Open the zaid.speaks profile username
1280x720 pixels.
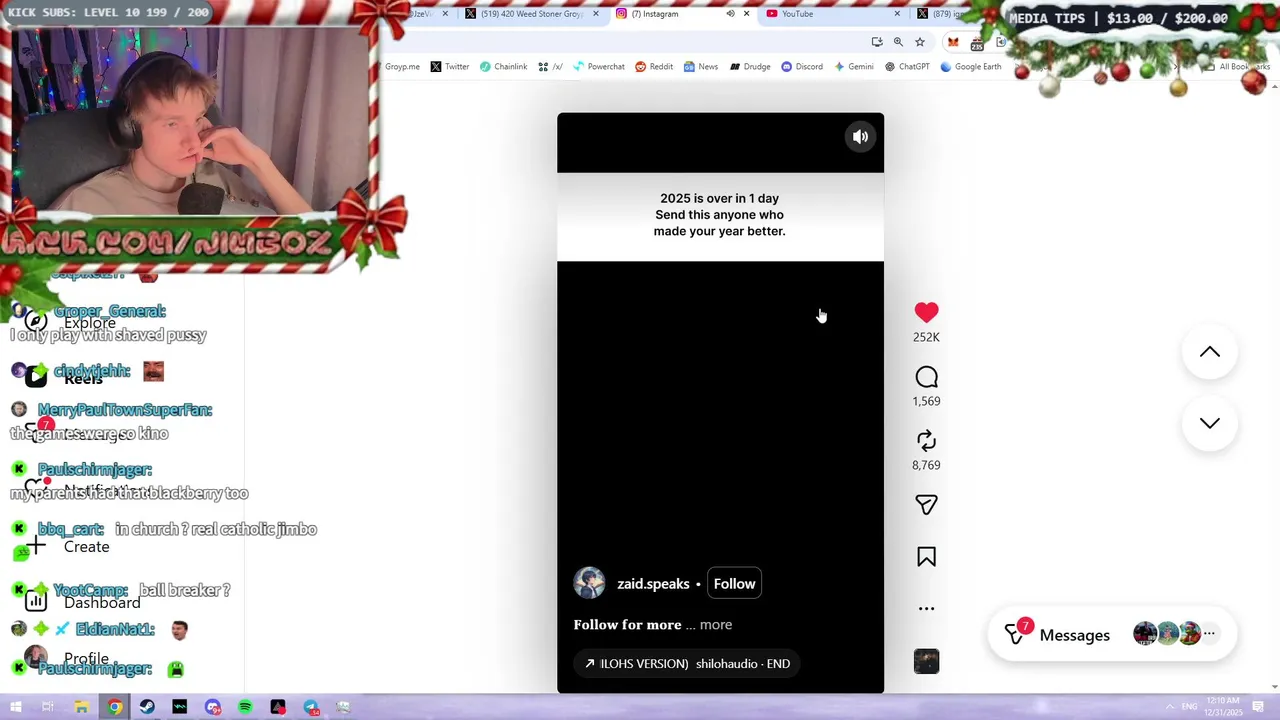point(653,584)
